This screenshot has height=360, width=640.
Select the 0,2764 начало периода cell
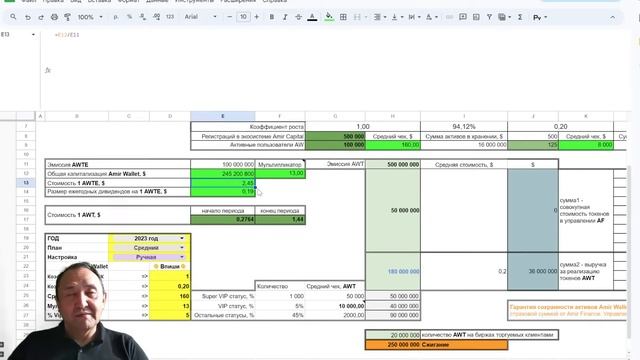click(x=223, y=220)
